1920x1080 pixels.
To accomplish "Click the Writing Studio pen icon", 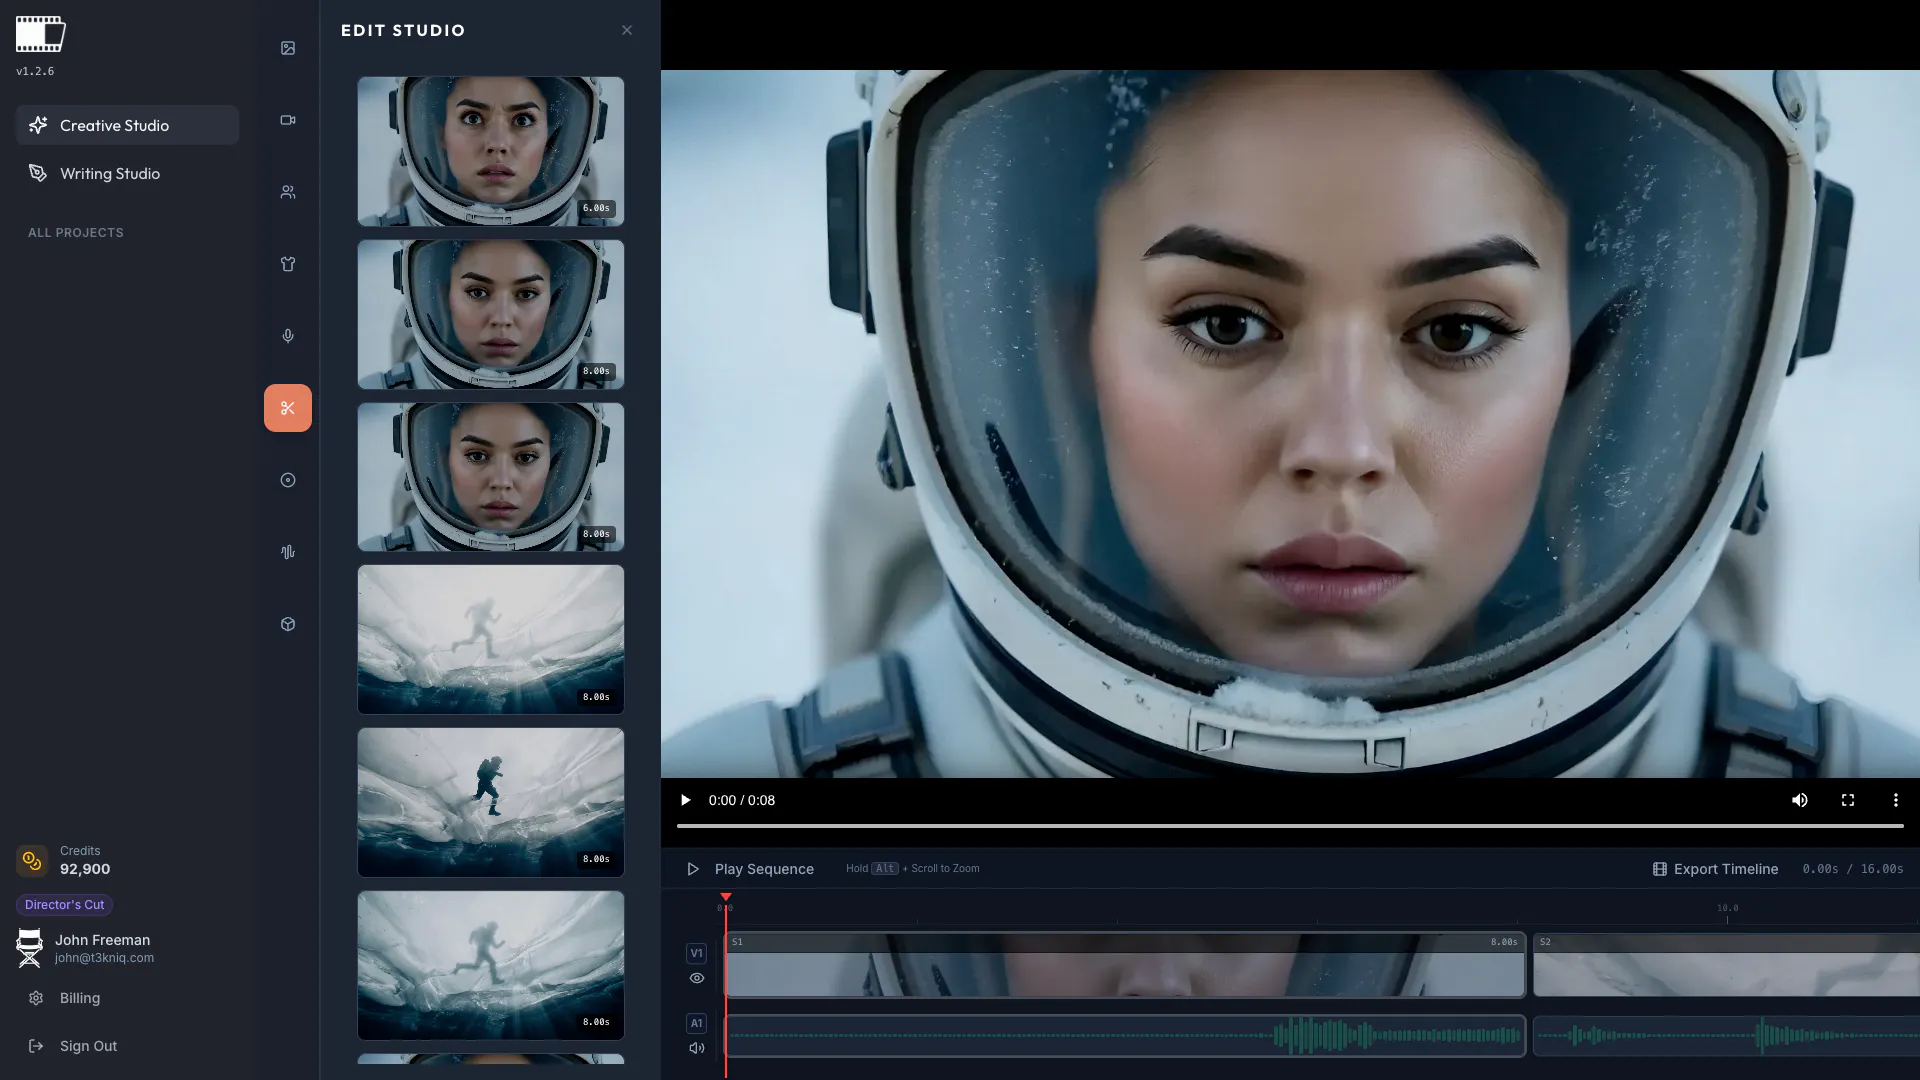I will tap(38, 173).
